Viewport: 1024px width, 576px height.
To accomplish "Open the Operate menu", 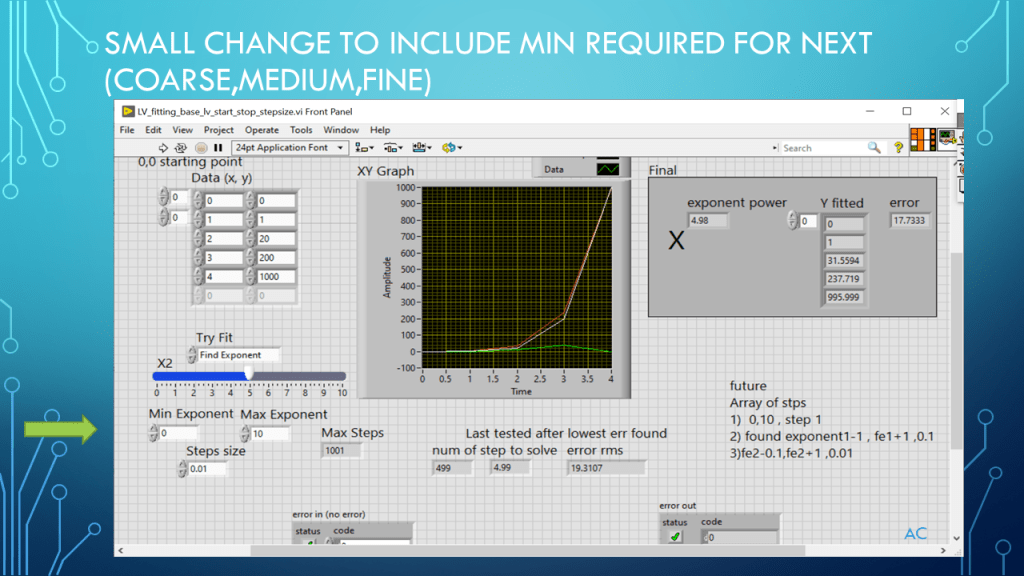I will coord(262,130).
